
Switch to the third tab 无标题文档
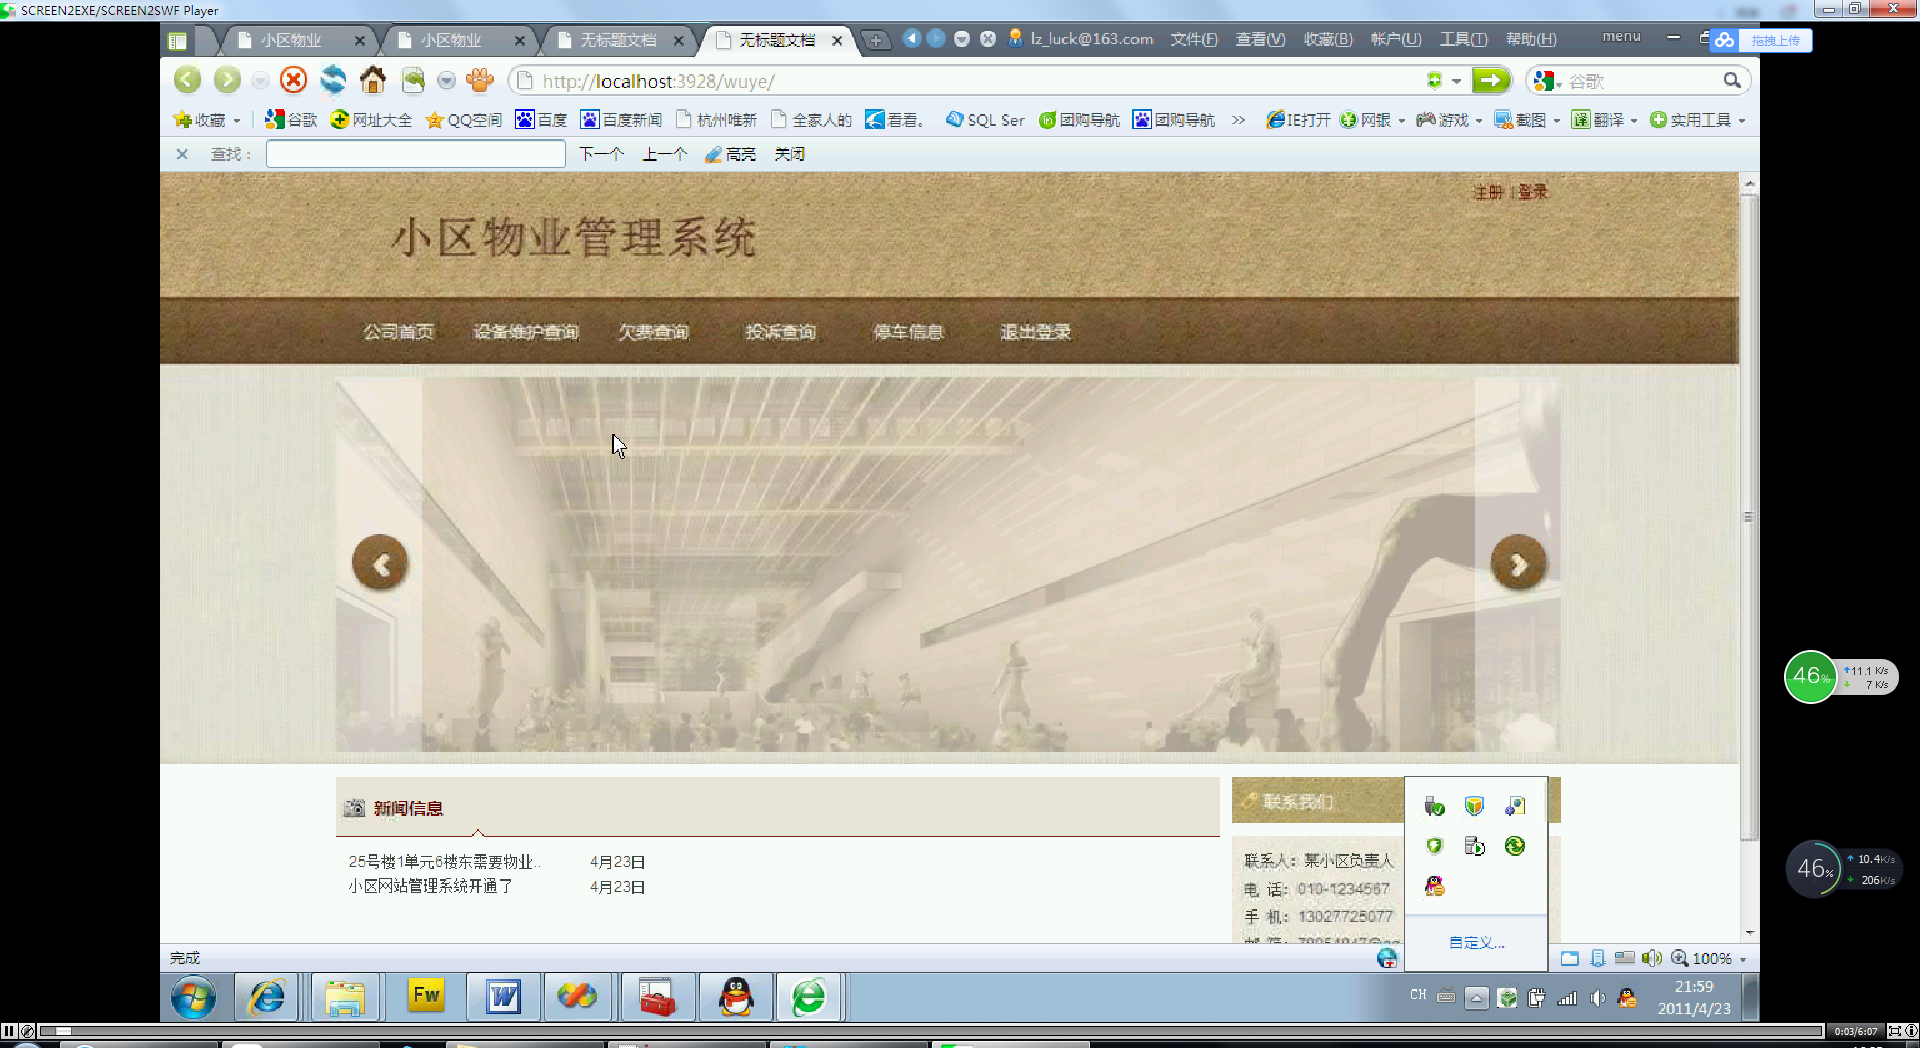click(x=618, y=40)
